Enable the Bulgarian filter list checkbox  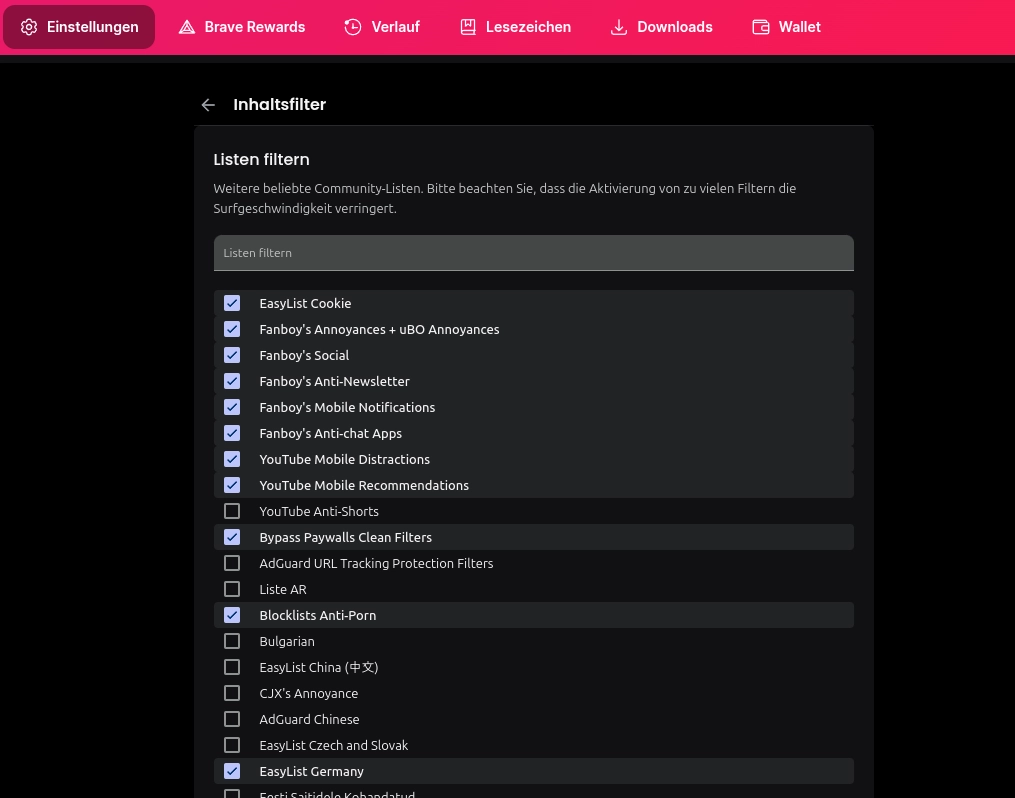[232, 641]
